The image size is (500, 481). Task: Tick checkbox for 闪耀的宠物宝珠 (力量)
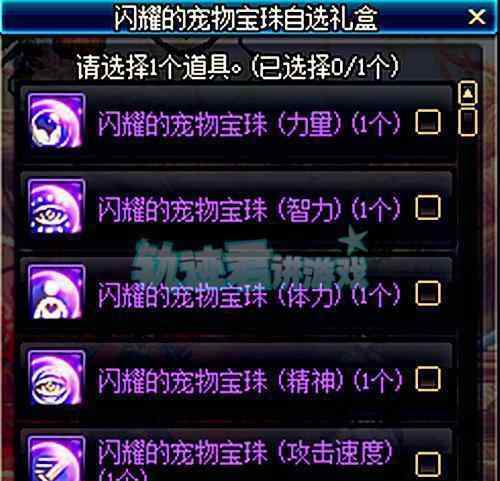coord(428,122)
